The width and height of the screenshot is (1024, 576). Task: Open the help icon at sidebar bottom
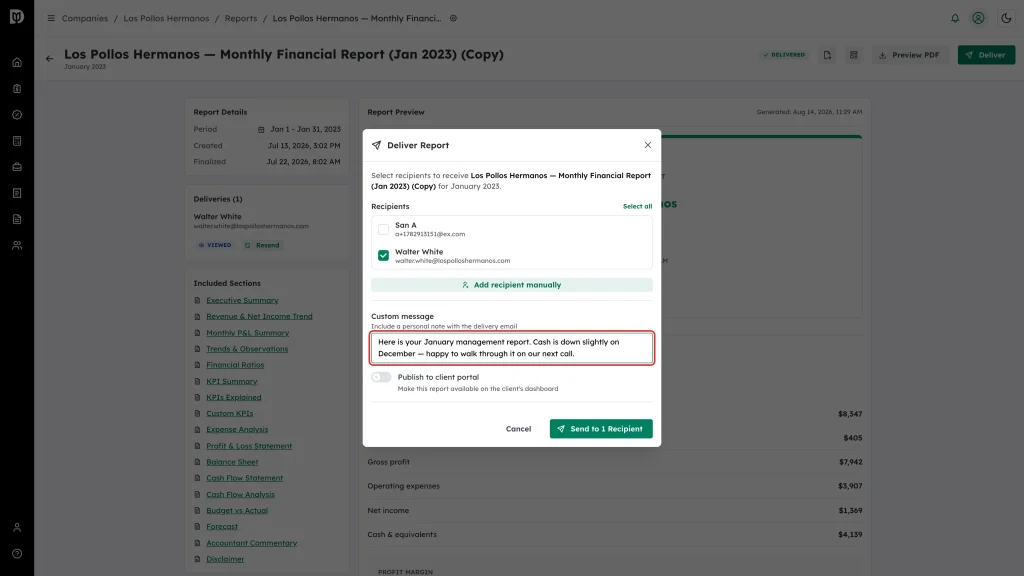(17, 554)
